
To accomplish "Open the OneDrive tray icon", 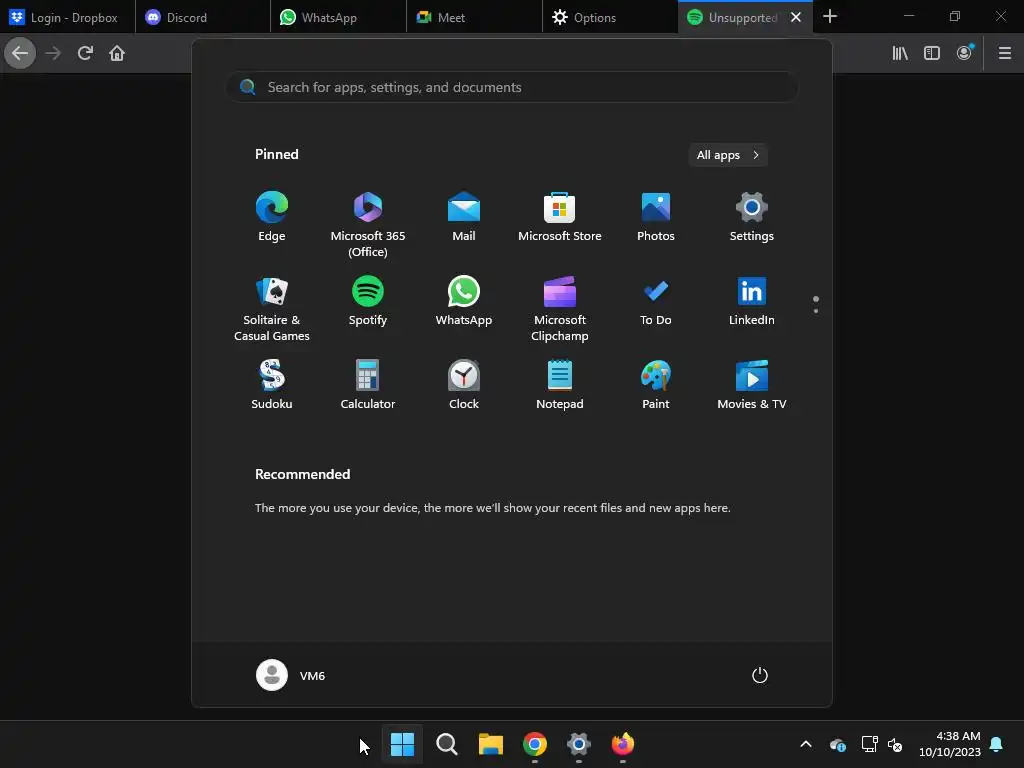I will click(x=838, y=744).
